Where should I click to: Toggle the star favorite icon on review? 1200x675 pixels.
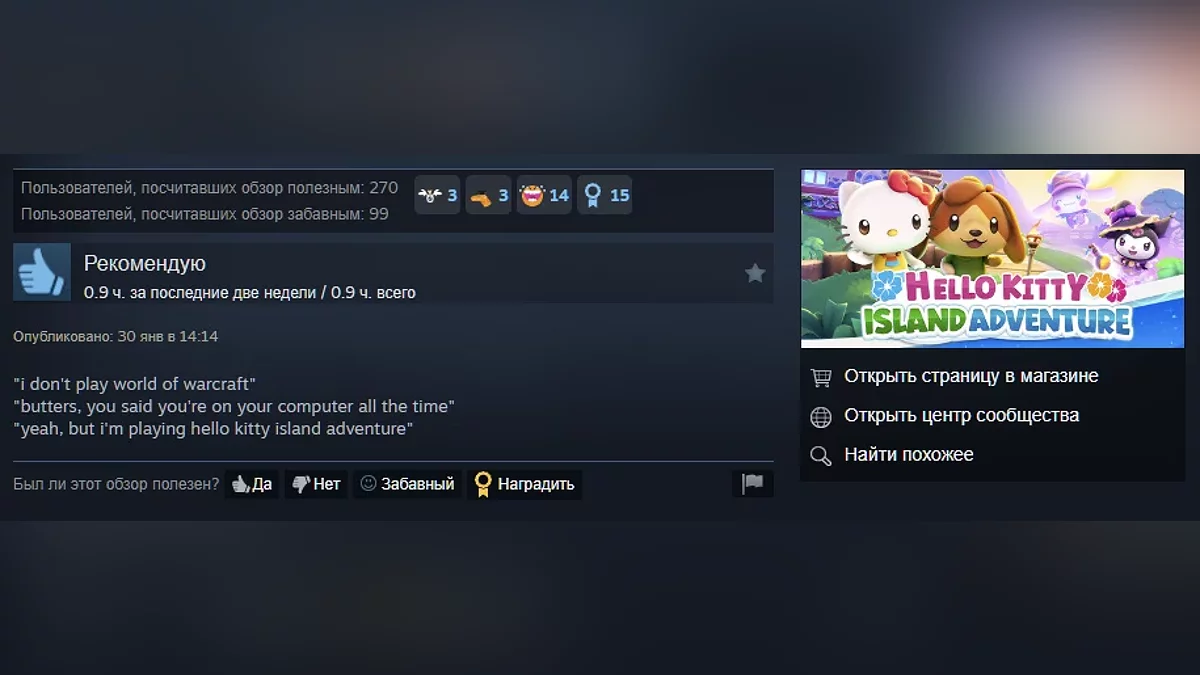coord(755,273)
